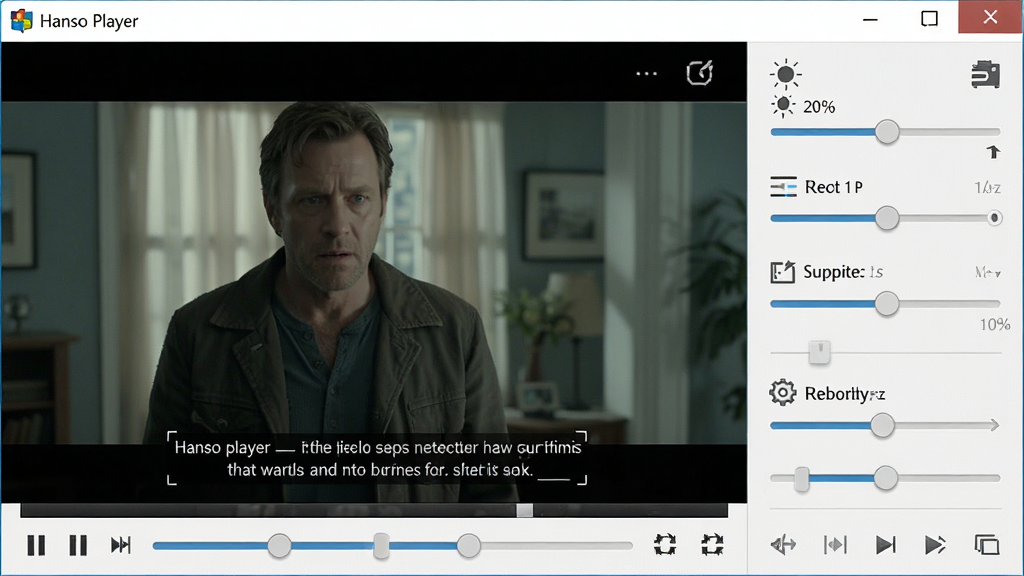
Task: Click the small sun icon beside 20%
Action: click(783, 106)
